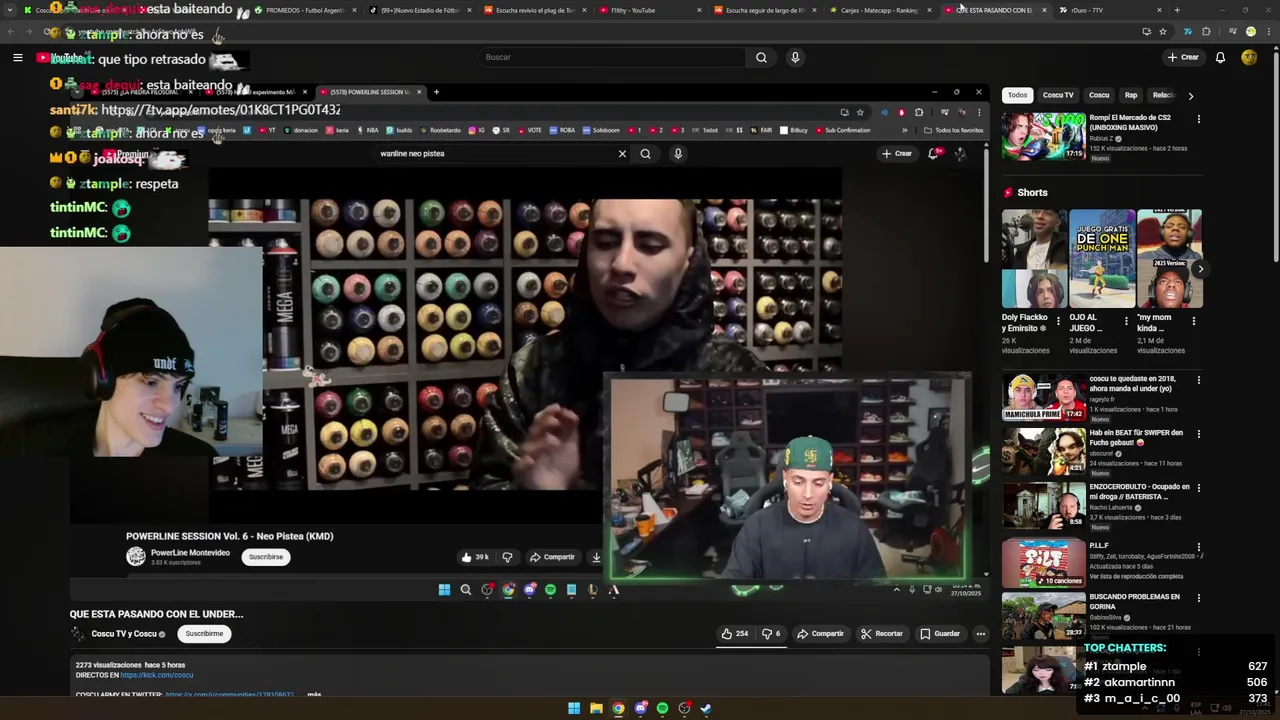This screenshot has height=720, width=1280.
Task: Clear the 'wanline neo pistea' search in embedded video
Action: point(622,154)
